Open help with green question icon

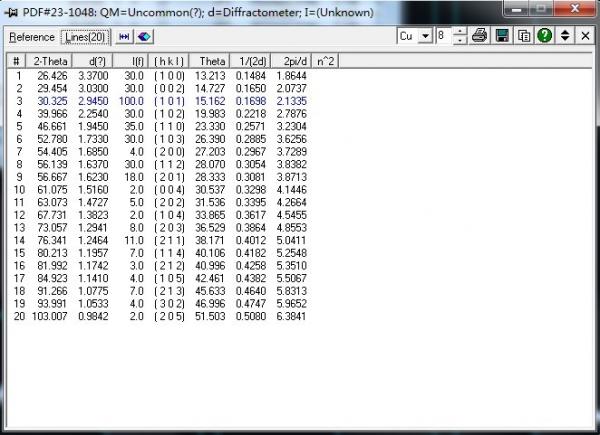tap(545, 36)
